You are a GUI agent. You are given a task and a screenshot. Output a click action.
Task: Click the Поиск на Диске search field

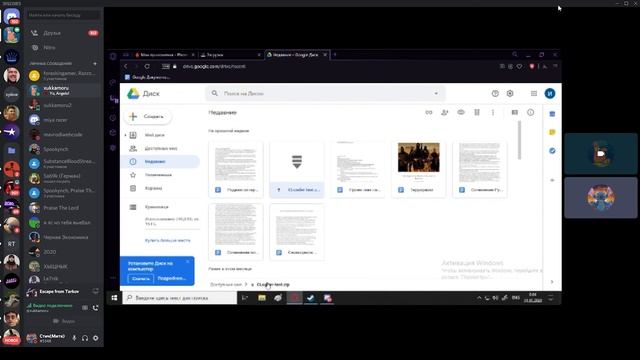[325, 93]
